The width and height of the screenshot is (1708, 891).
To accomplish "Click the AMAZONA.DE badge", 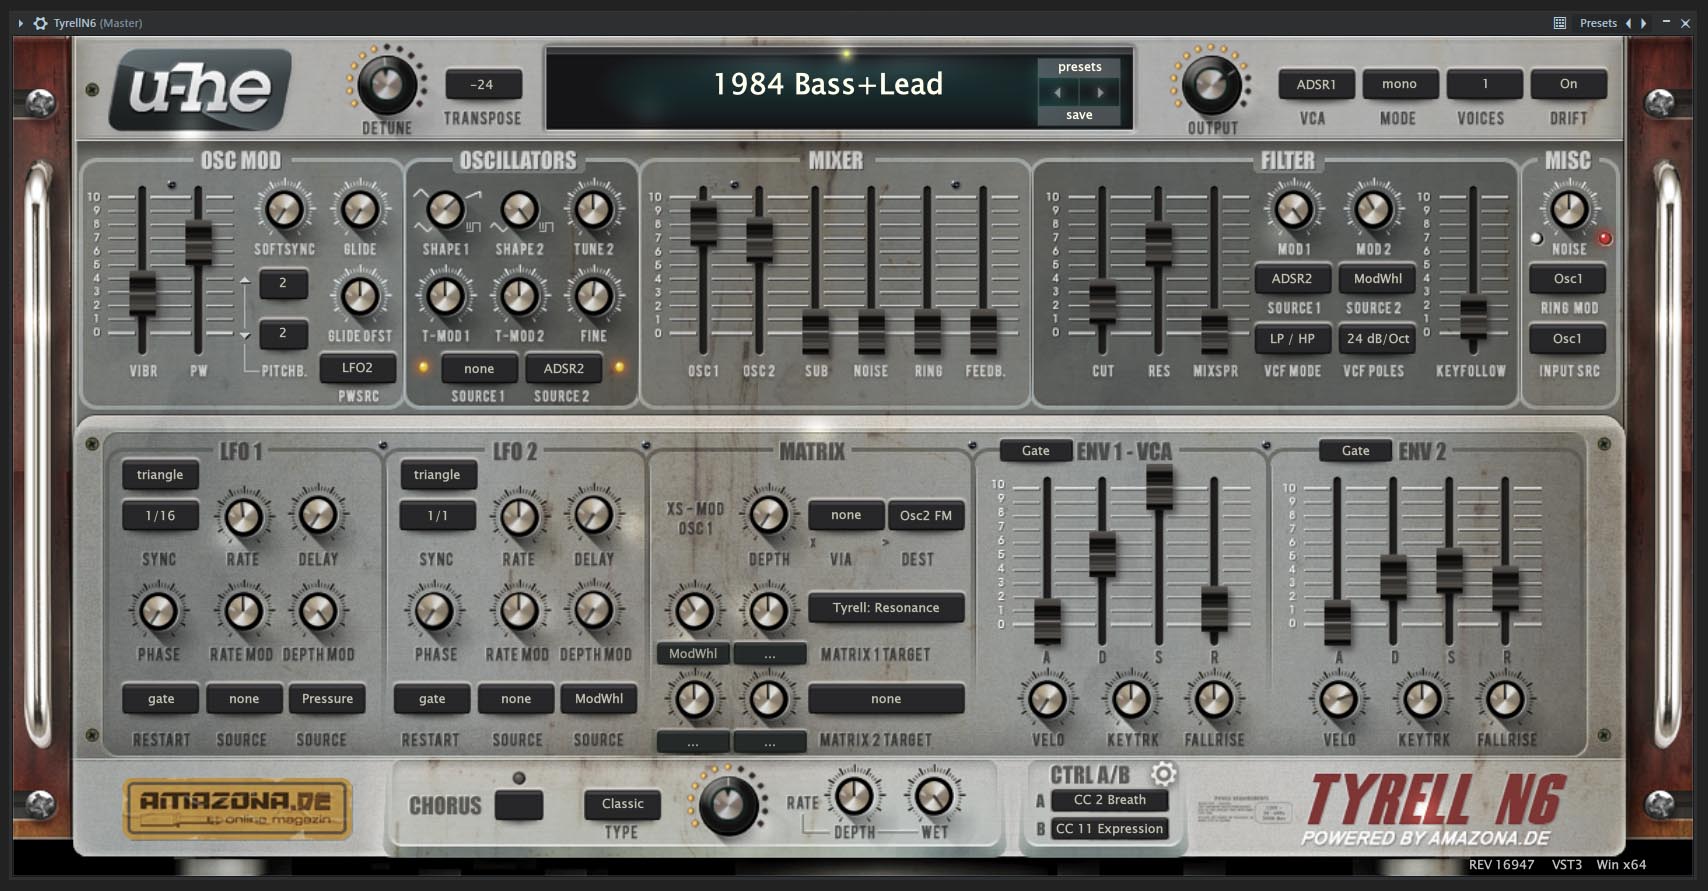I will [238, 809].
